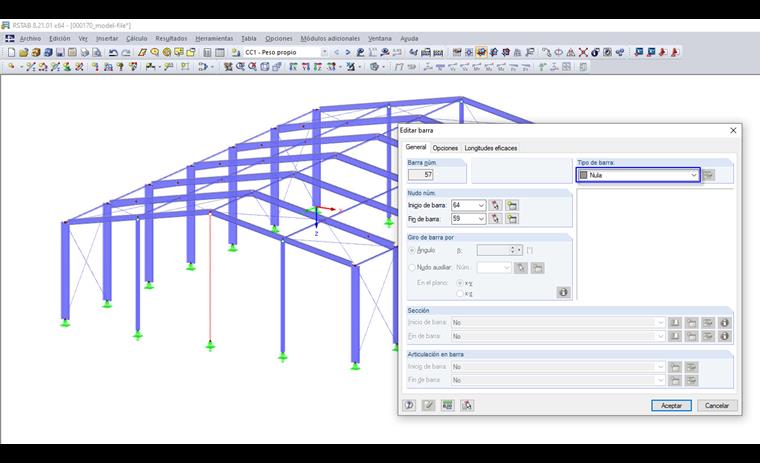Undo the last action
The height and width of the screenshot is (463, 760).
click(x=113, y=52)
